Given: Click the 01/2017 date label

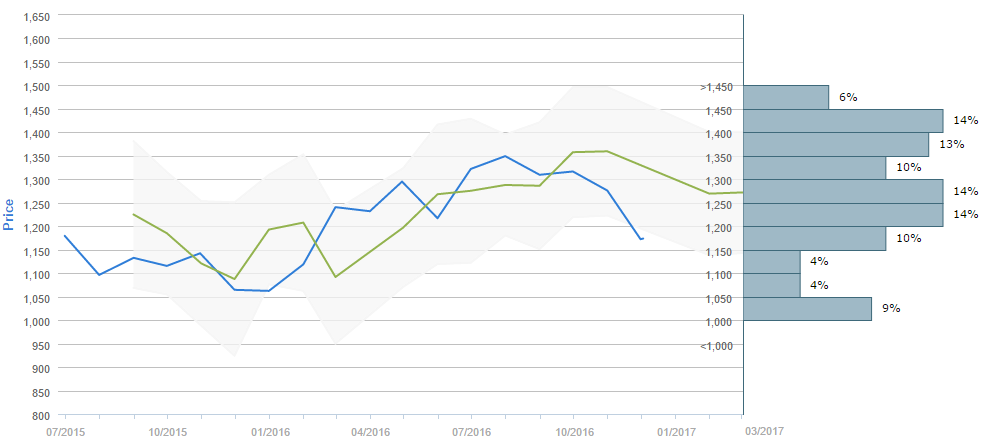Looking at the screenshot, I should pyautogui.click(x=676, y=431).
